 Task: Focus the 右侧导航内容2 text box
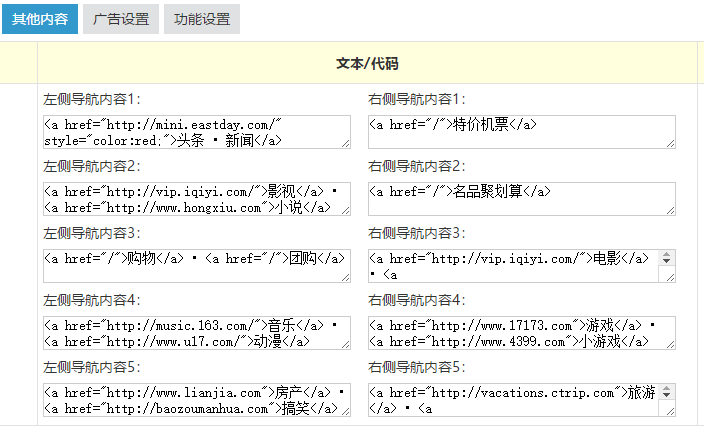(521, 199)
